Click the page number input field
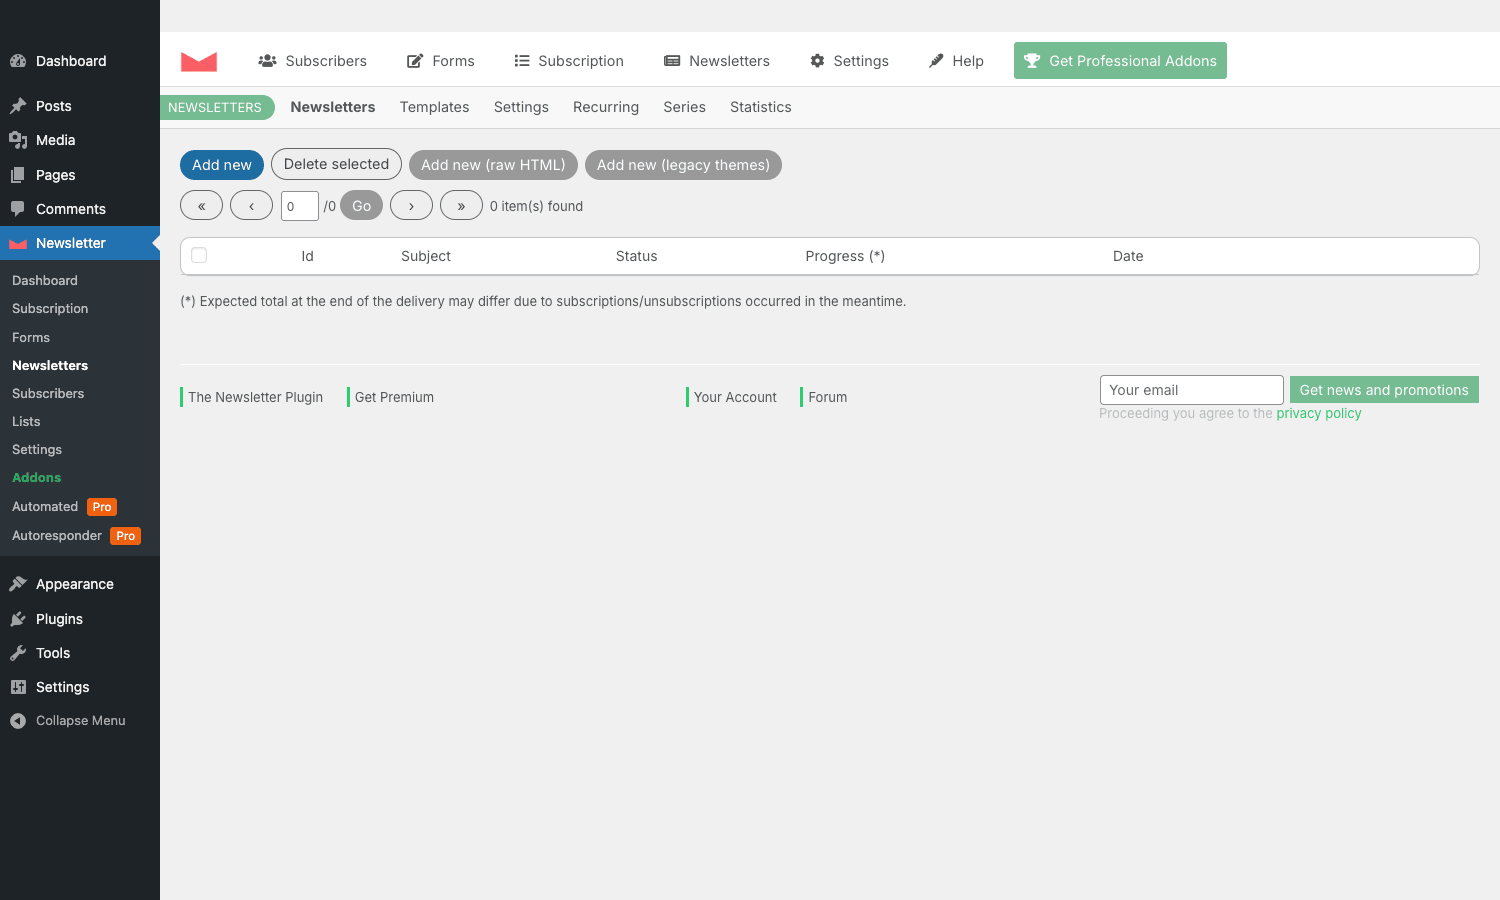This screenshot has width=1500, height=900. point(299,206)
